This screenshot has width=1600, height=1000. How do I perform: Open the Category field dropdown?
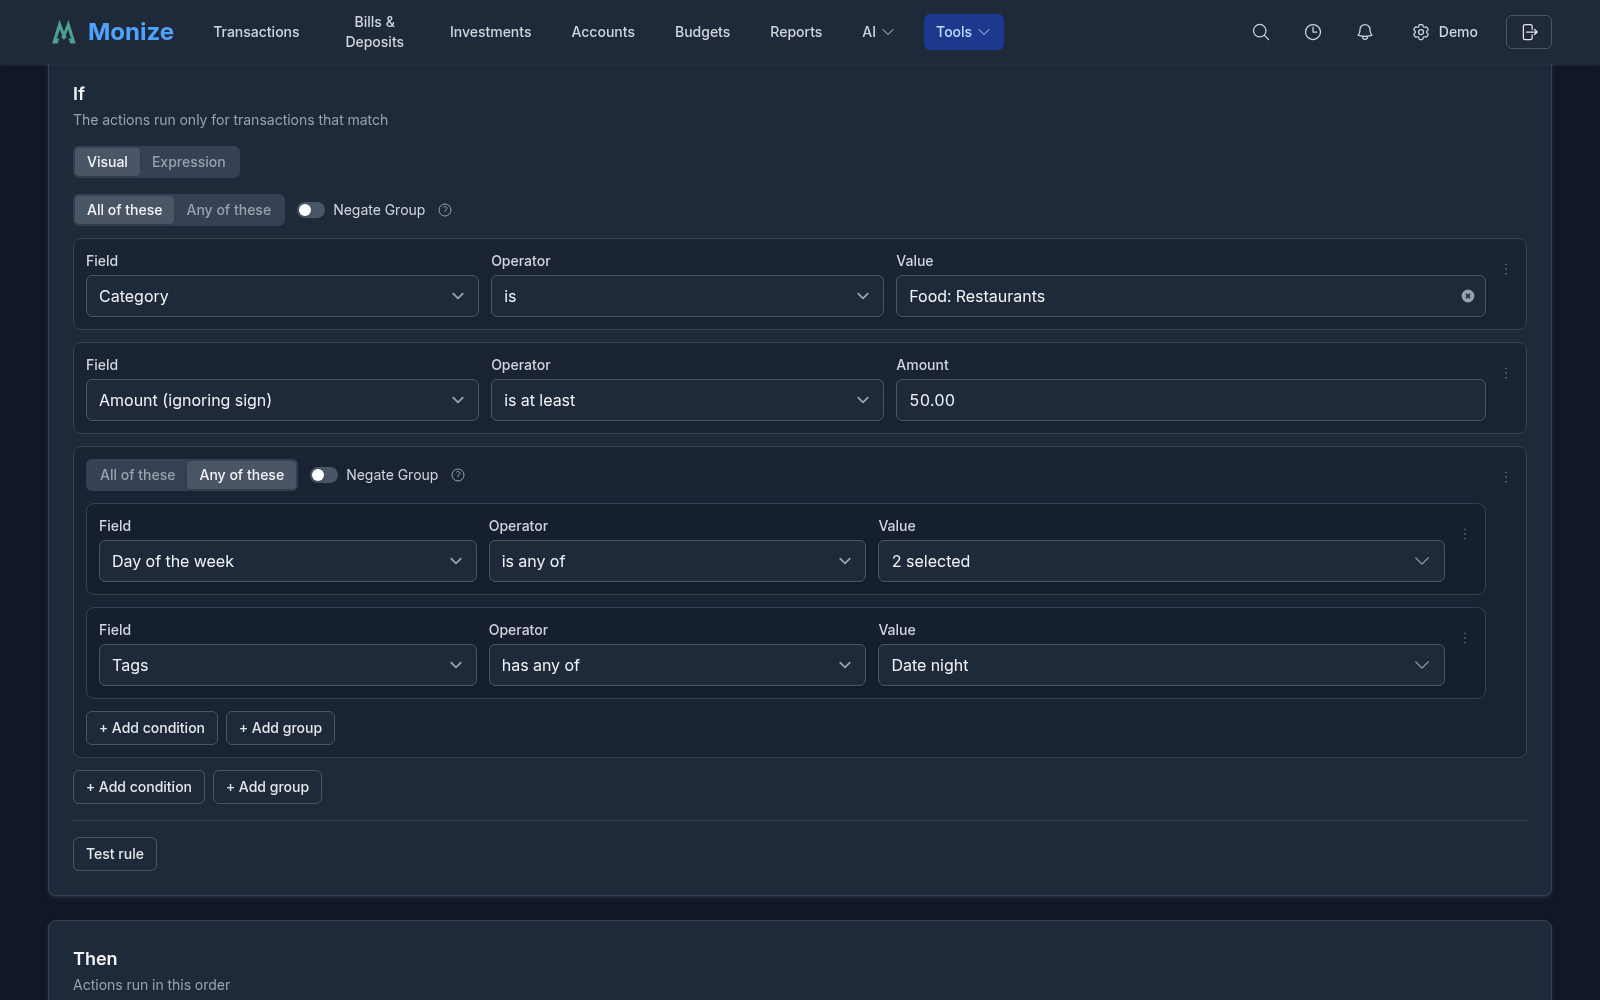282,296
